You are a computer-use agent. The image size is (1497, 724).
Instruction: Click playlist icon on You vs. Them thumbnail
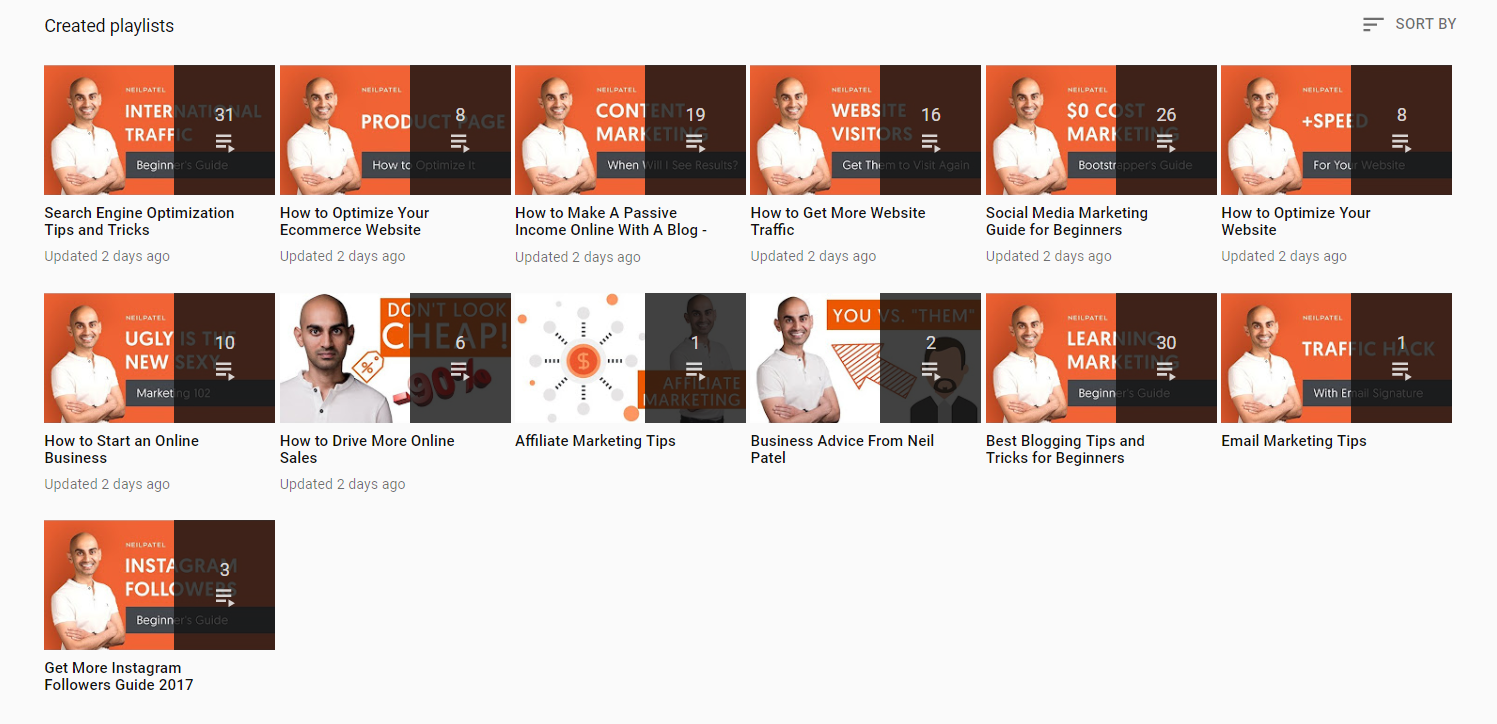coord(931,370)
